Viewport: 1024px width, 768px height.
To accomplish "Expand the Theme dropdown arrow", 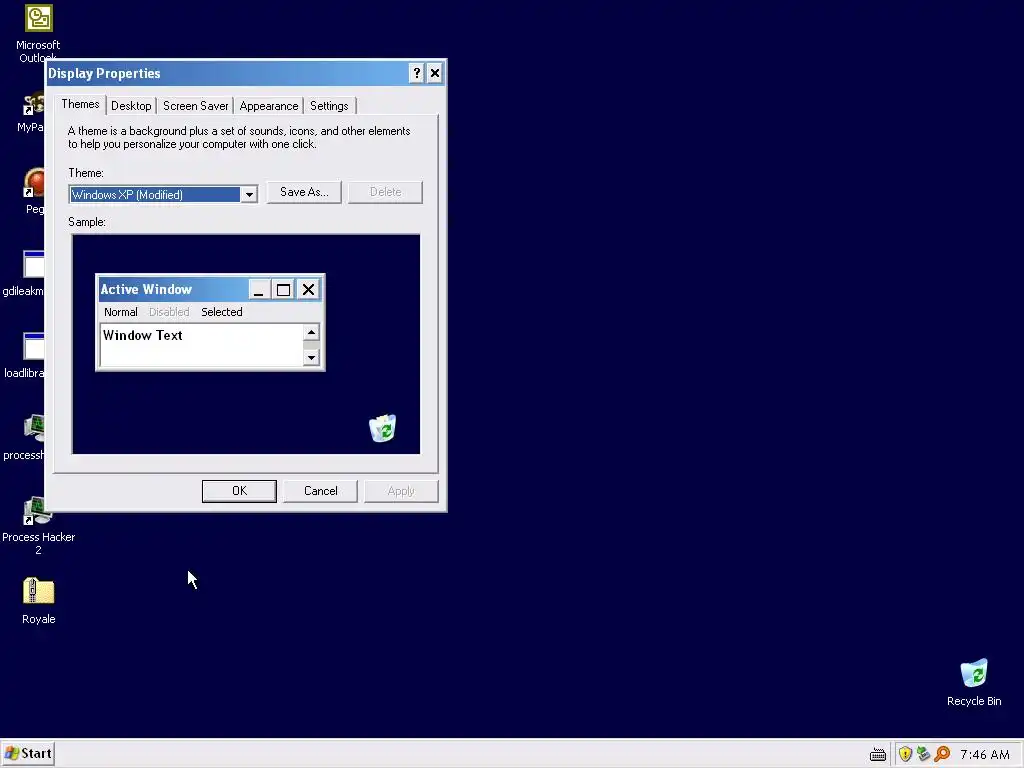I will [249, 195].
